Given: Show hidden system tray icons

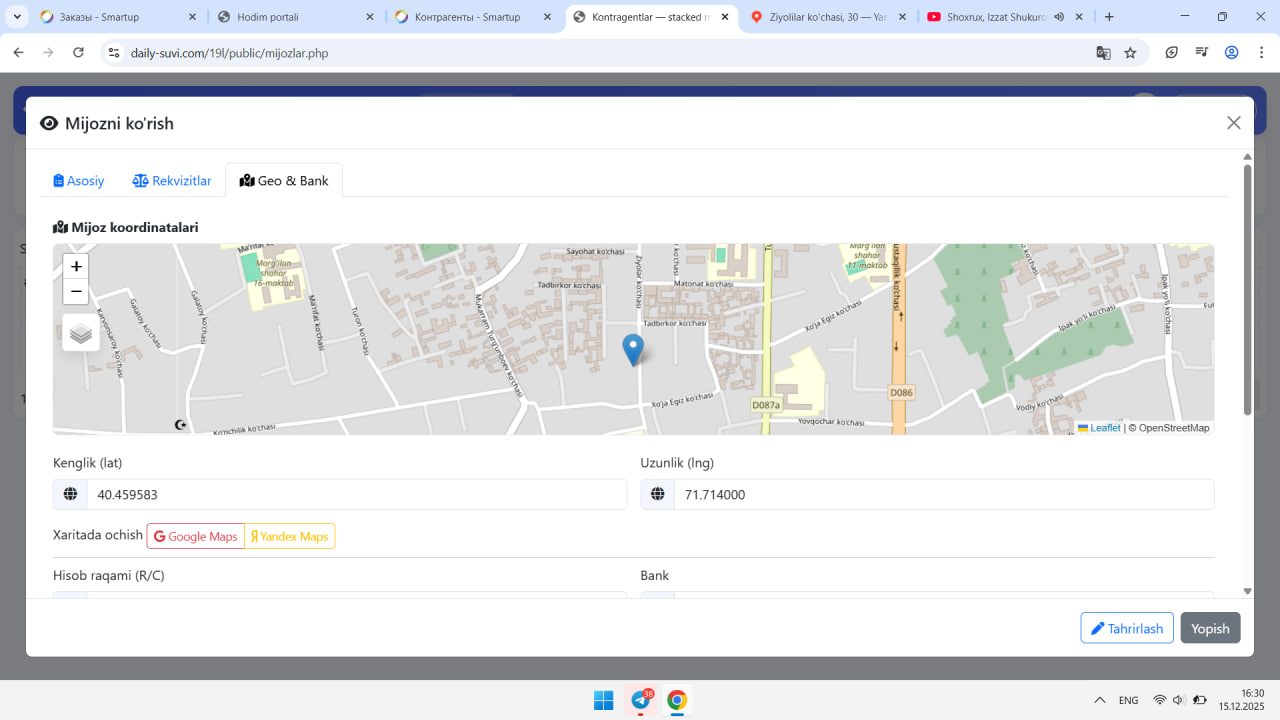Looking at the screenshot, I should (1100, 700).
